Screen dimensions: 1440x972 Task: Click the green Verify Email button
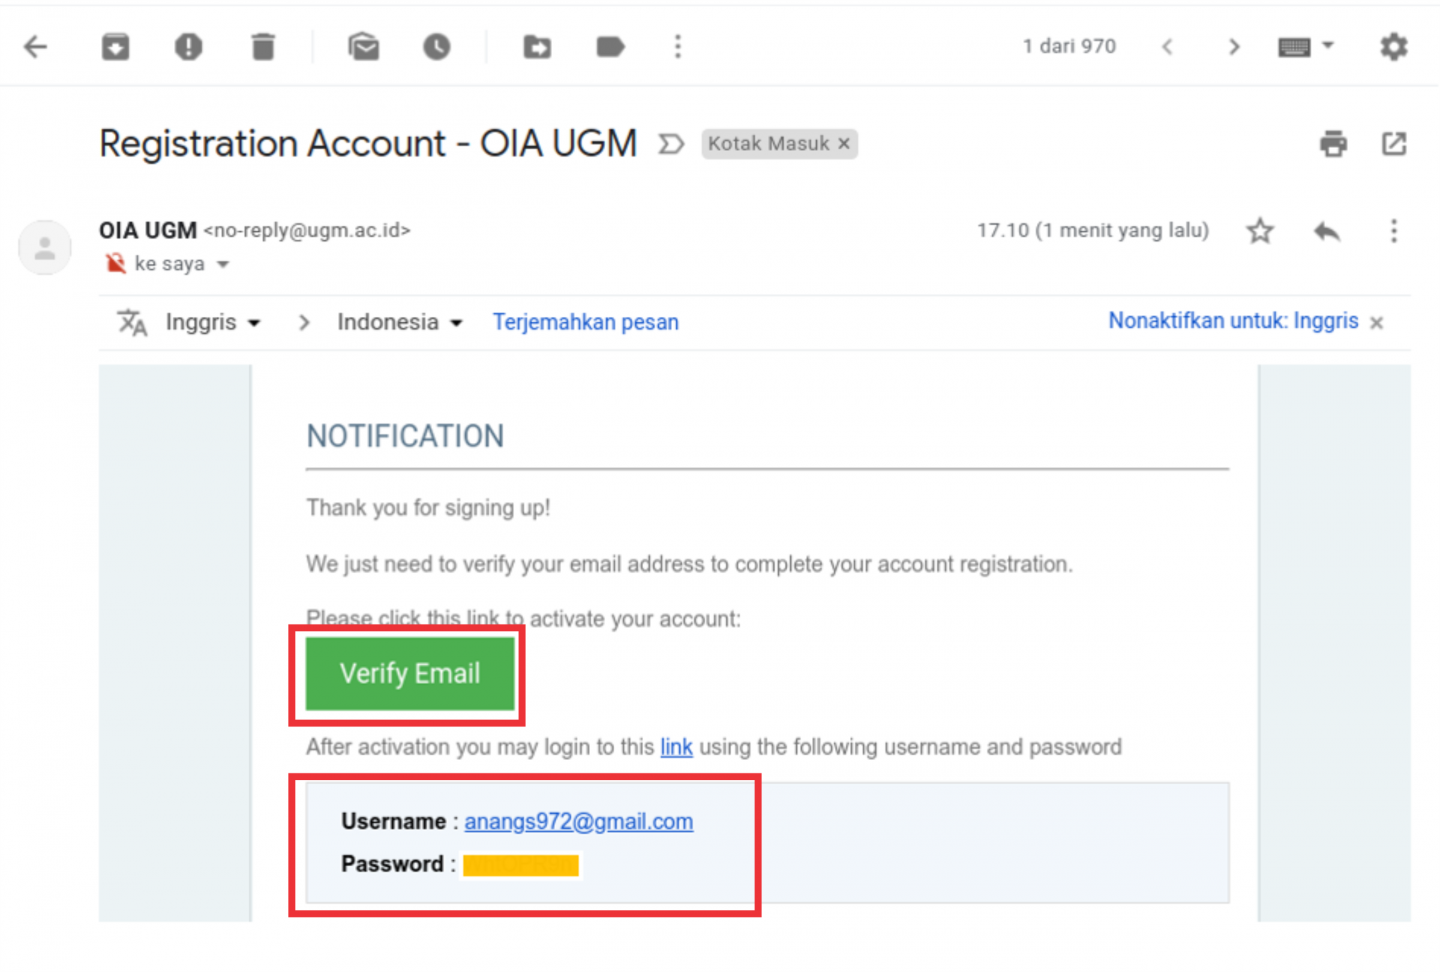[x=410, y=674]
